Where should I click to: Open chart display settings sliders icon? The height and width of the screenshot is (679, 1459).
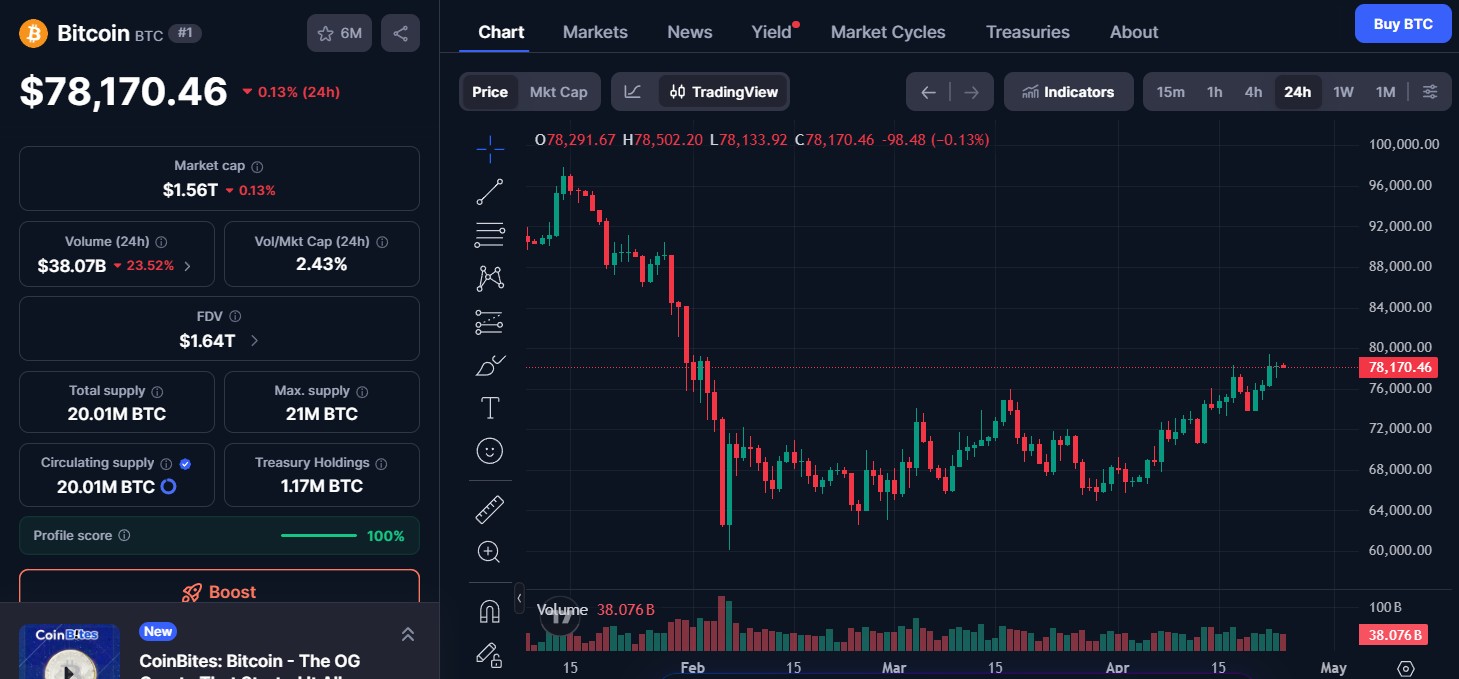[x=1430, y=91]
